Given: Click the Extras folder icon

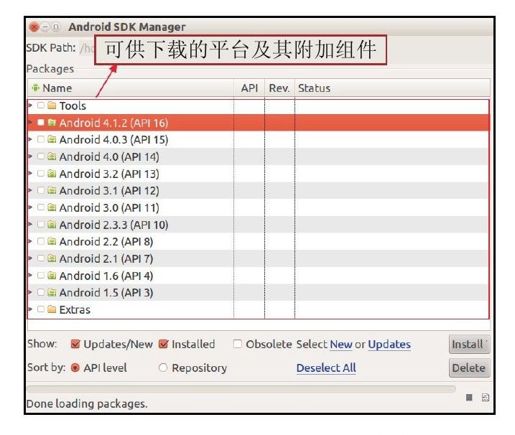Looking at the screenshot, I should click(51, 309).
